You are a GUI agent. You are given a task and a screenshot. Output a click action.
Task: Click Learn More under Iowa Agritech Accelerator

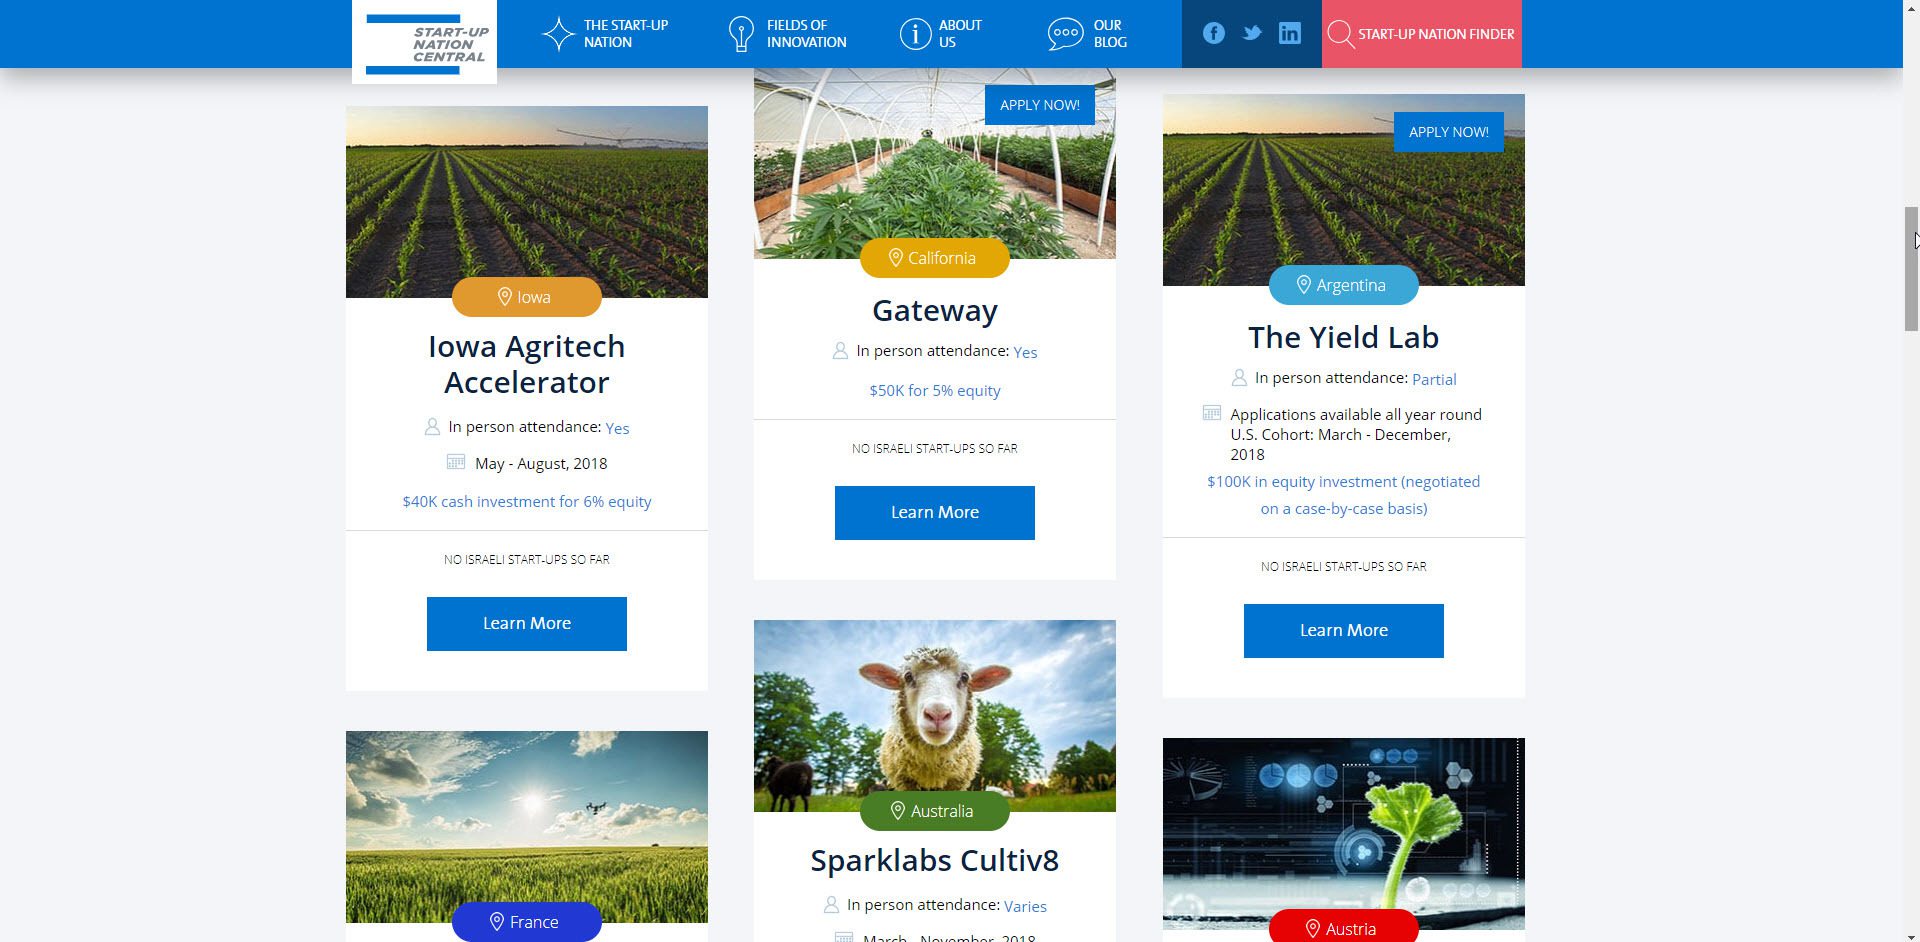point(527,624)
